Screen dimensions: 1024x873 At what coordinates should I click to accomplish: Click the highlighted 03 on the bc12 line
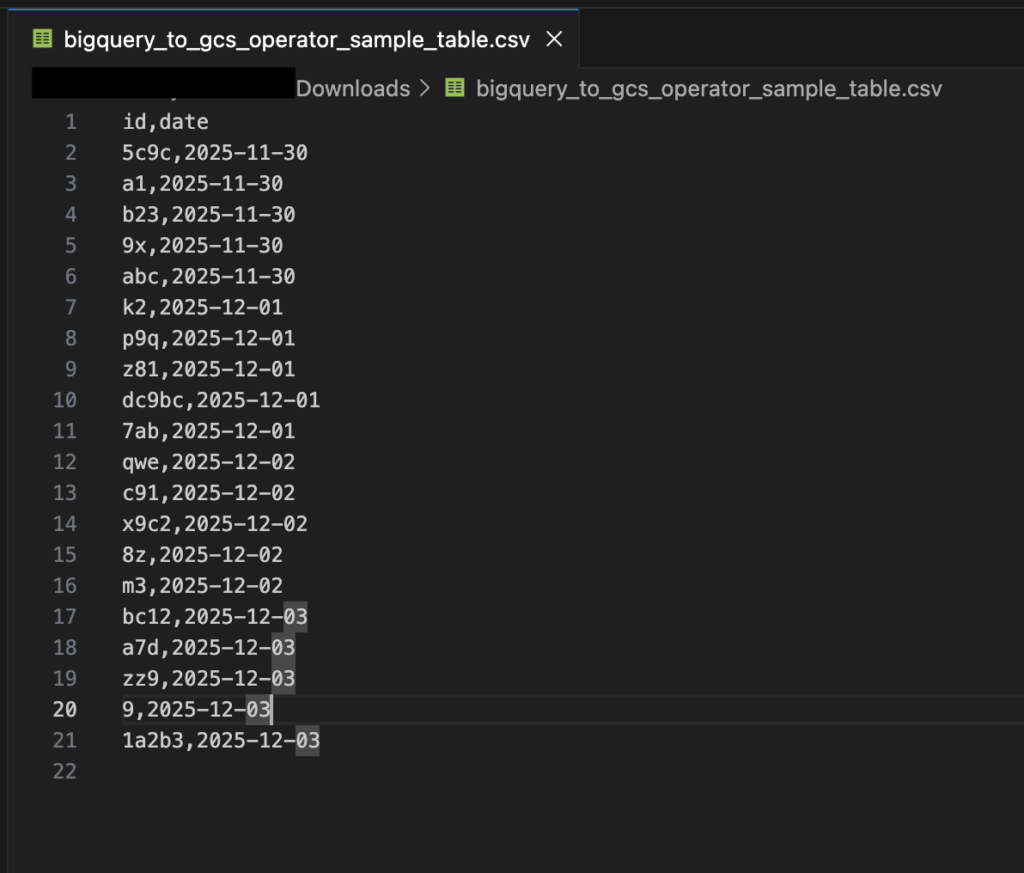[295, 617]
